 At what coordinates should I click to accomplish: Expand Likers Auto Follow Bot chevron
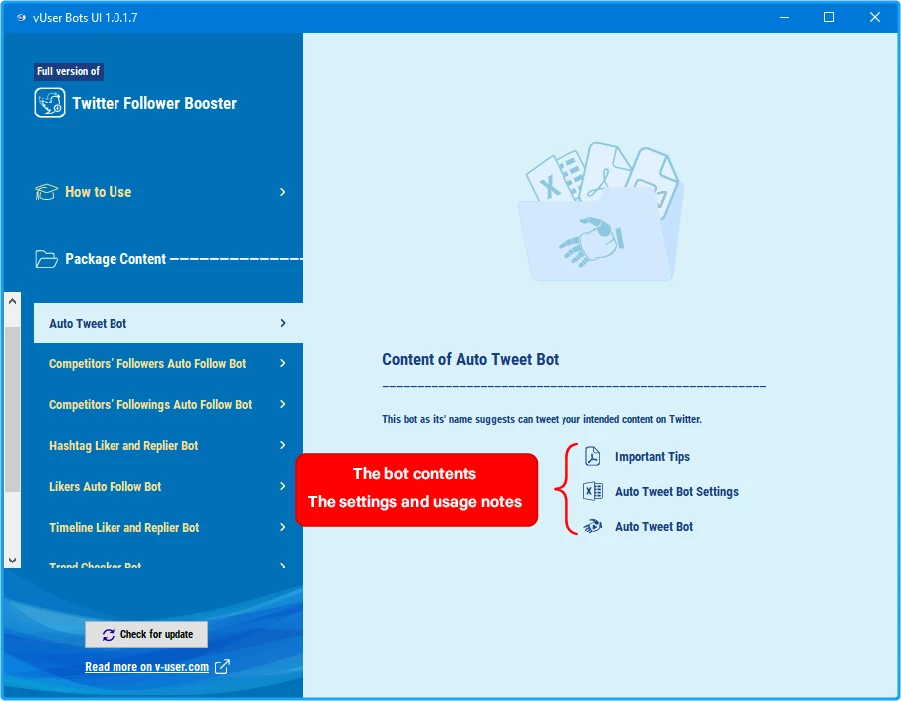coord(282,486)
